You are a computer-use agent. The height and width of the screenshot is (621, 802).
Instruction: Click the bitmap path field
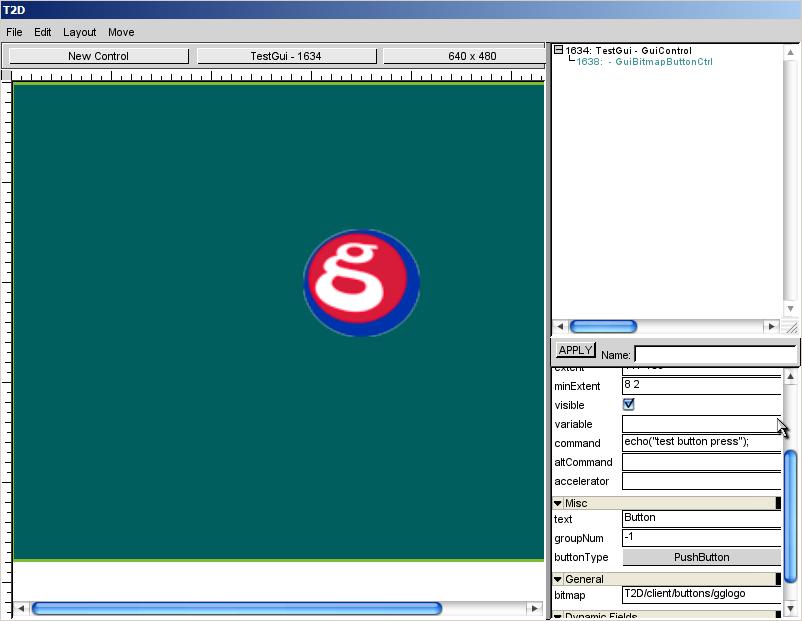pos(701,594)
